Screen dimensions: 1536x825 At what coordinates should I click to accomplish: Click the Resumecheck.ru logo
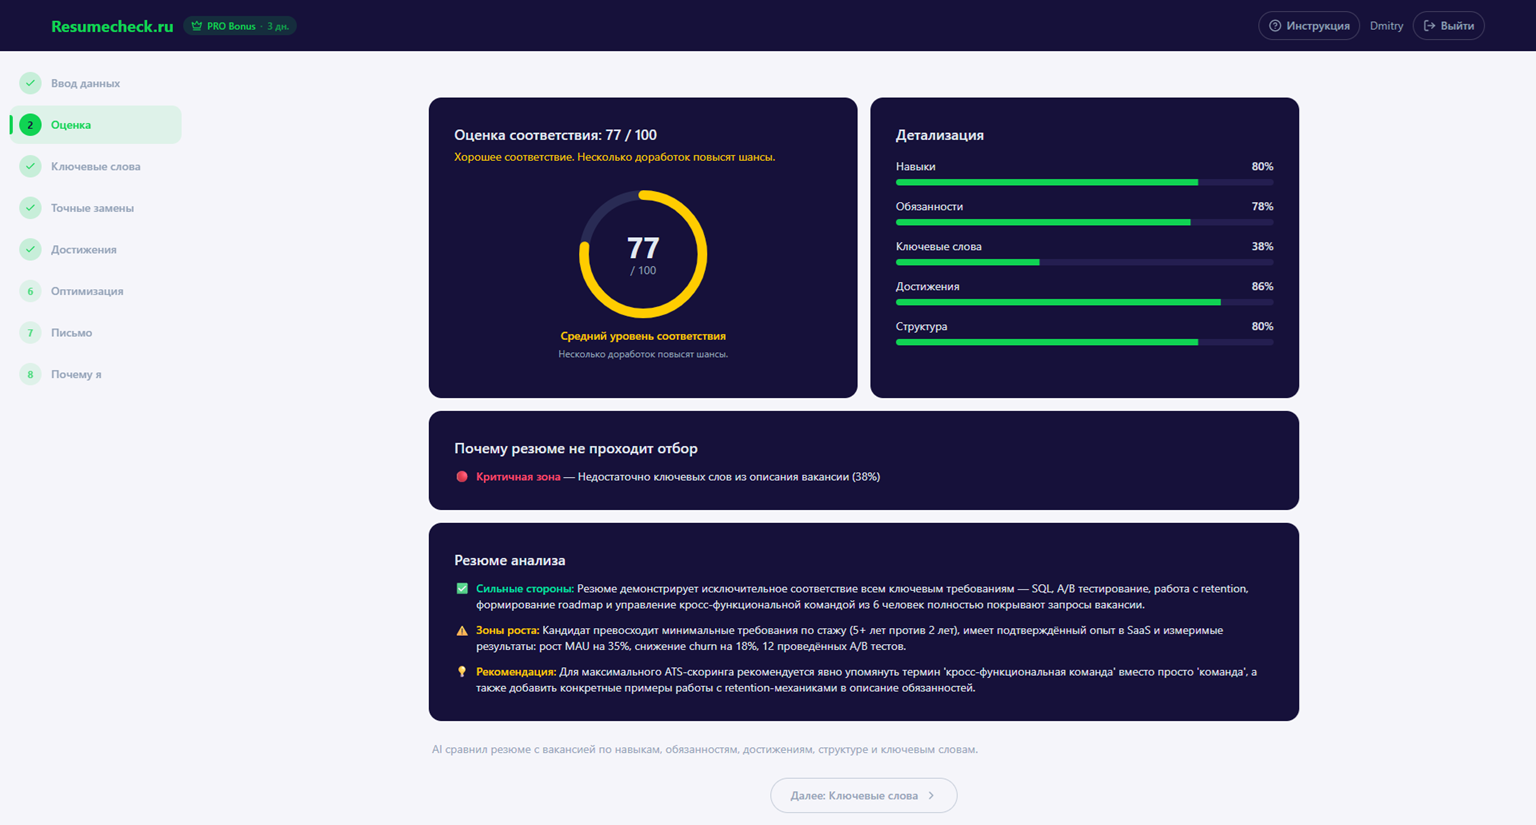111,25
